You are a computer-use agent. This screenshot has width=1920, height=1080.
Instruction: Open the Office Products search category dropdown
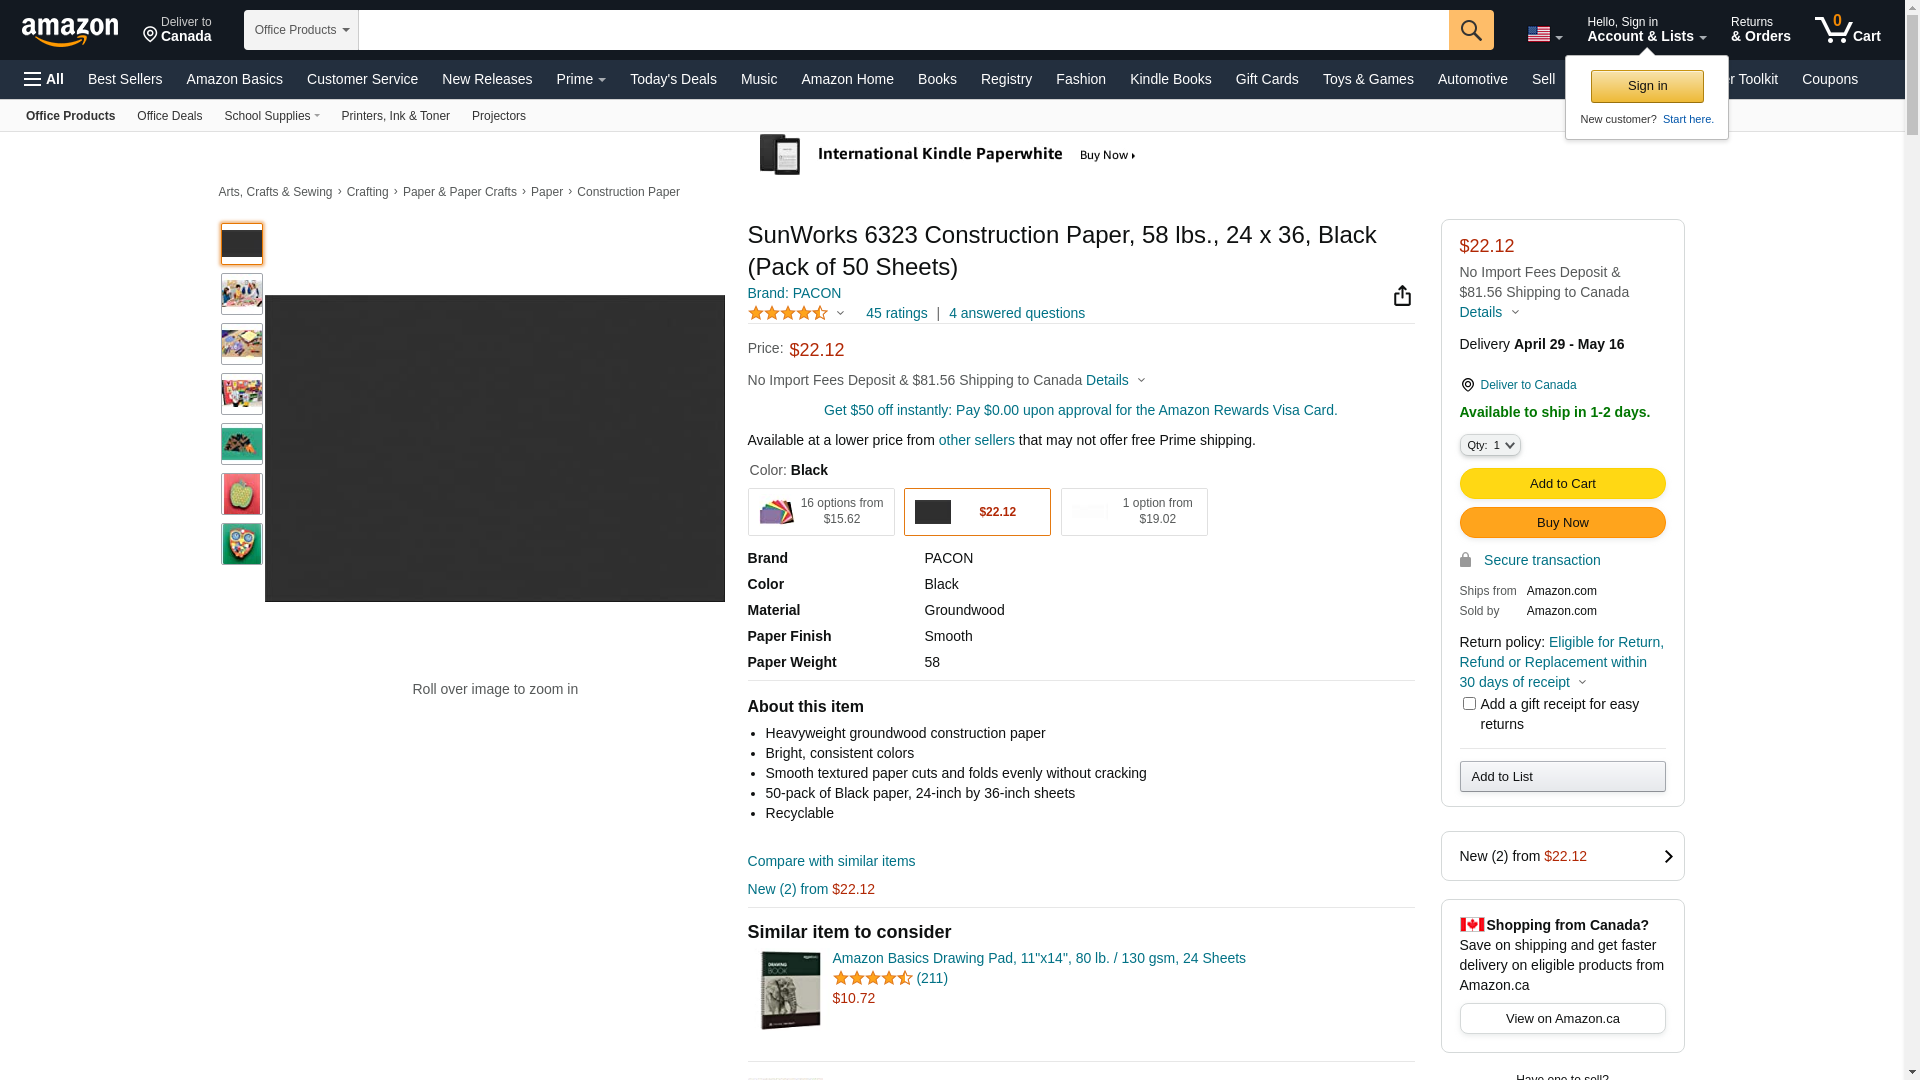(301, 30)
